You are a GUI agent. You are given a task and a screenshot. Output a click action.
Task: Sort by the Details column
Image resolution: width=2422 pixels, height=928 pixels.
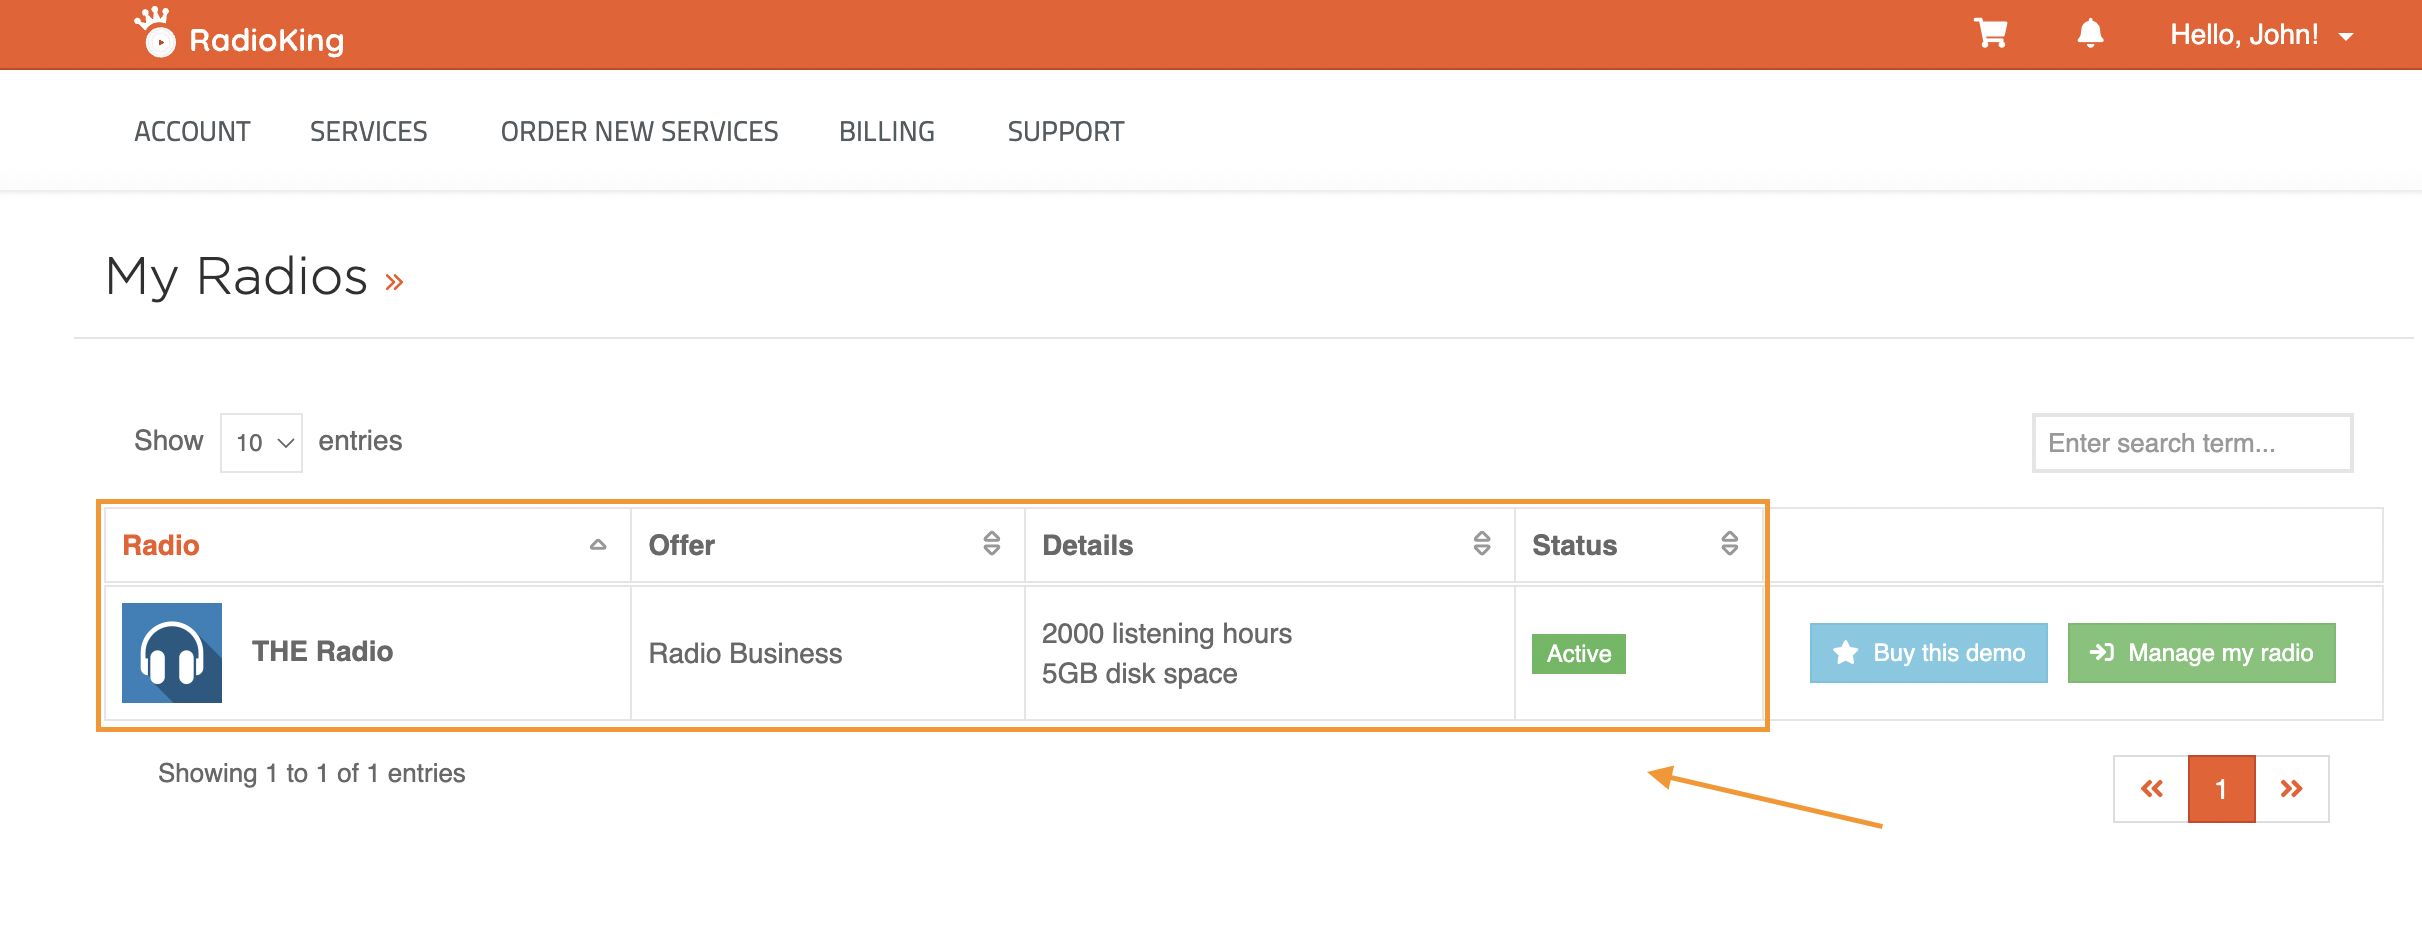1269,545
